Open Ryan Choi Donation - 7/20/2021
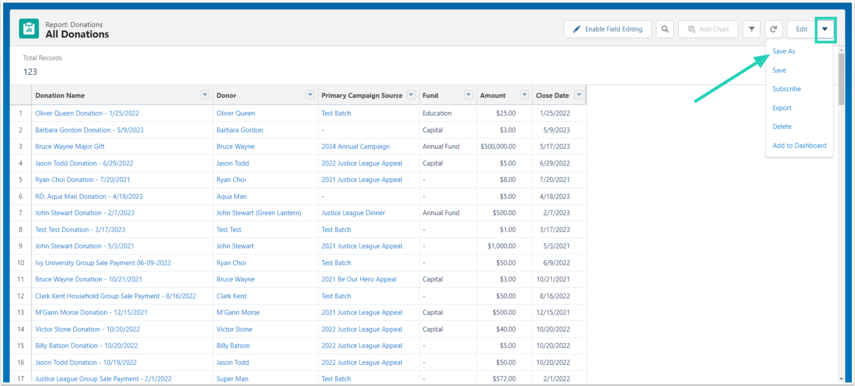Viewport: 855px width, 386px height. 83,179
